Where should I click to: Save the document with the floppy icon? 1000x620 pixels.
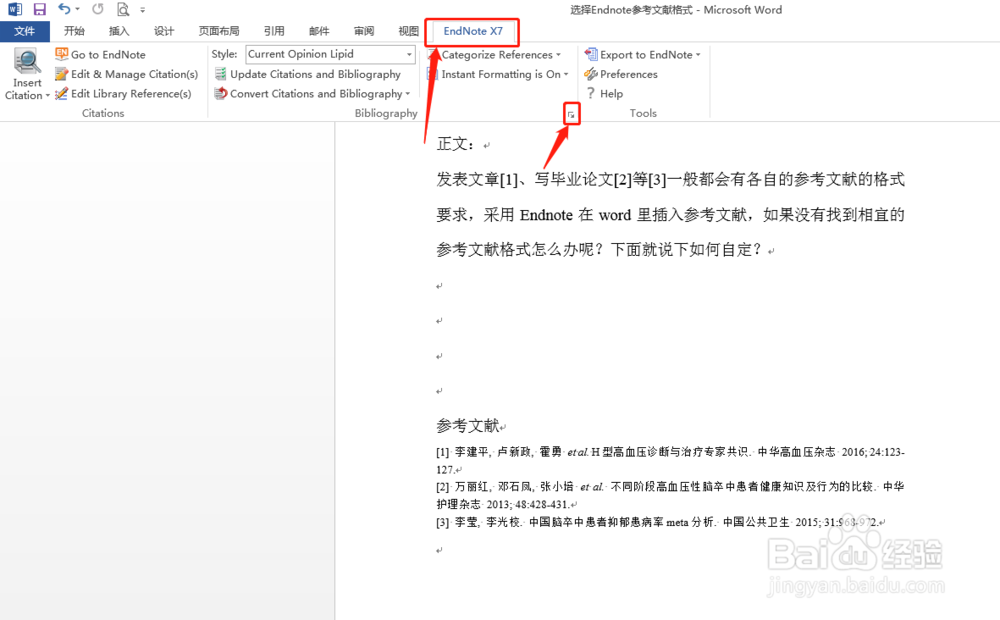(x=40, y=9)
